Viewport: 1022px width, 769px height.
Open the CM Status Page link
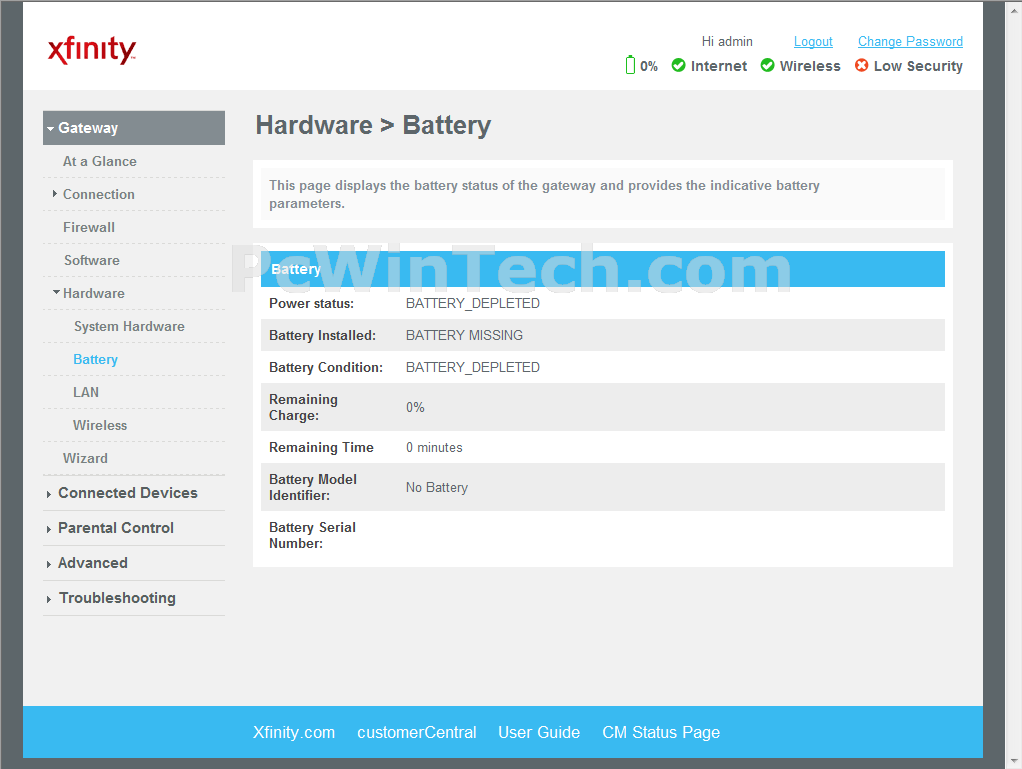point(661,733)
